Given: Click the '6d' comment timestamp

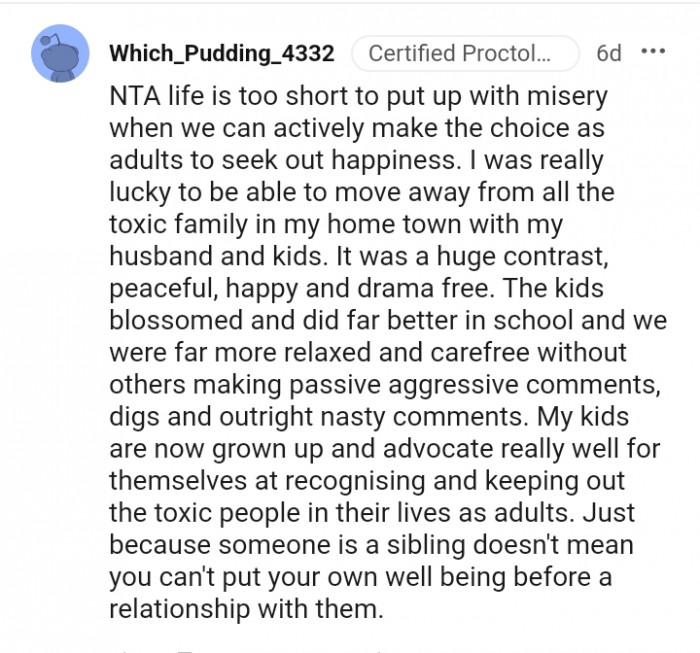Looking at the screenshot, I should pyautogui.click(x=608, y=53).
